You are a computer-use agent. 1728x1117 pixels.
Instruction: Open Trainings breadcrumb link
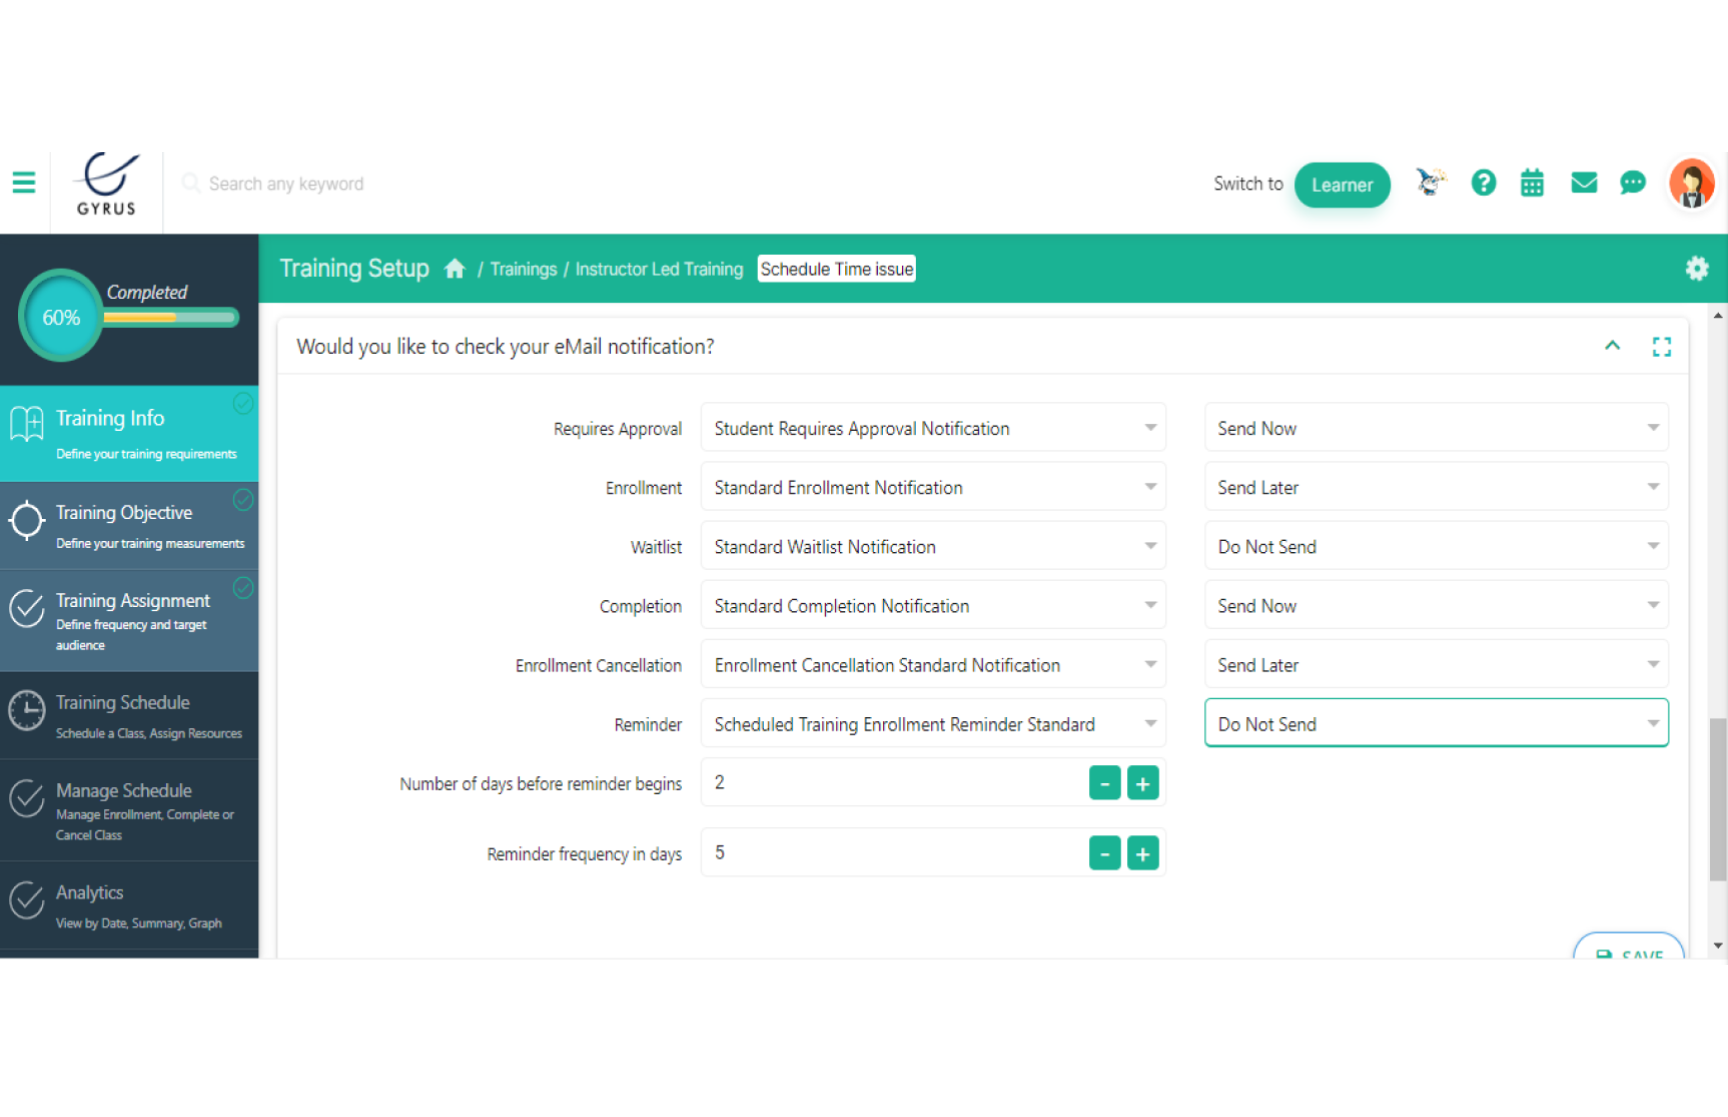coord(523,269)
